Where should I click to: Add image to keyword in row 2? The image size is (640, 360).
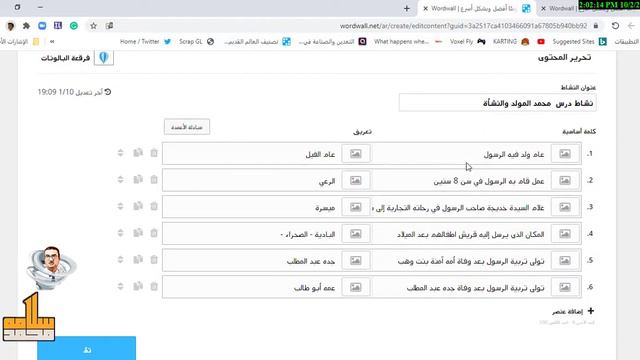[565, 180]
